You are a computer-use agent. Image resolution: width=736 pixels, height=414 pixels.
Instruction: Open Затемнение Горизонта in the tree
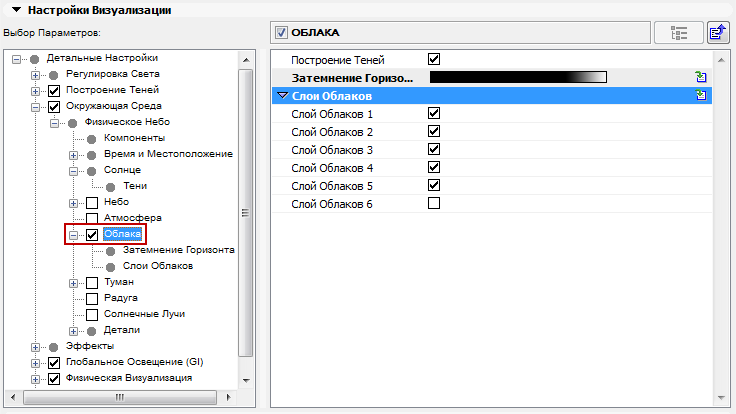(x=178, y=249)
